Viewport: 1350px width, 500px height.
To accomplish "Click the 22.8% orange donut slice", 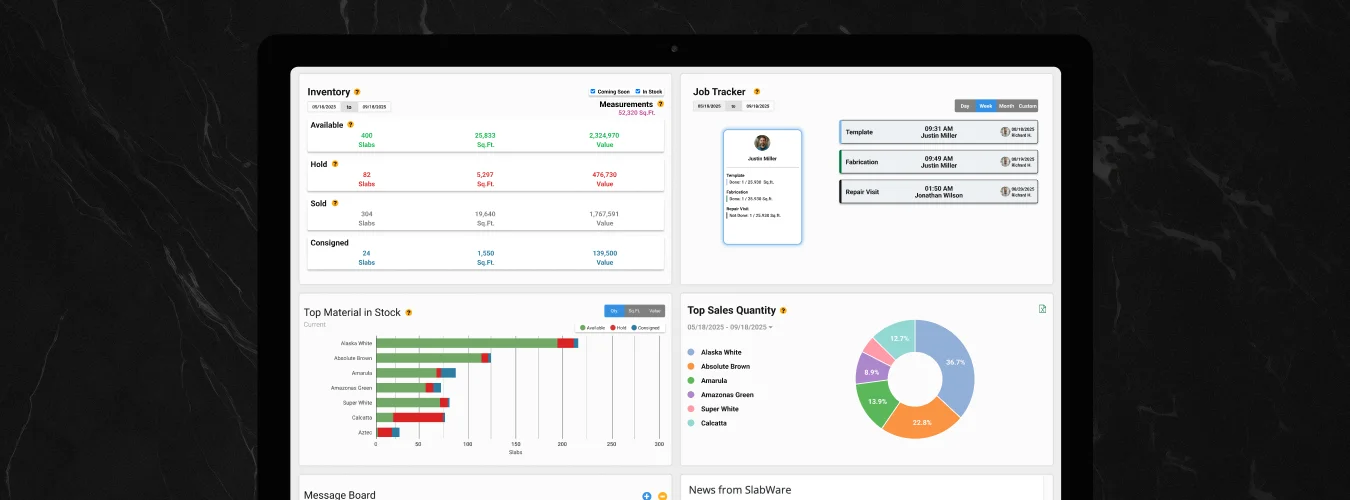I will click(922, 421).
